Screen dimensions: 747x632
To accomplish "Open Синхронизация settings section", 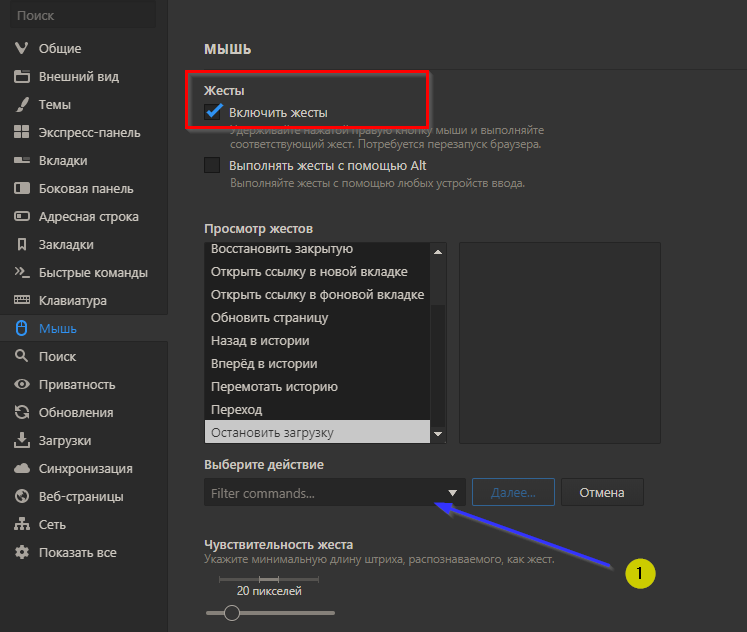I will [84, 469].
